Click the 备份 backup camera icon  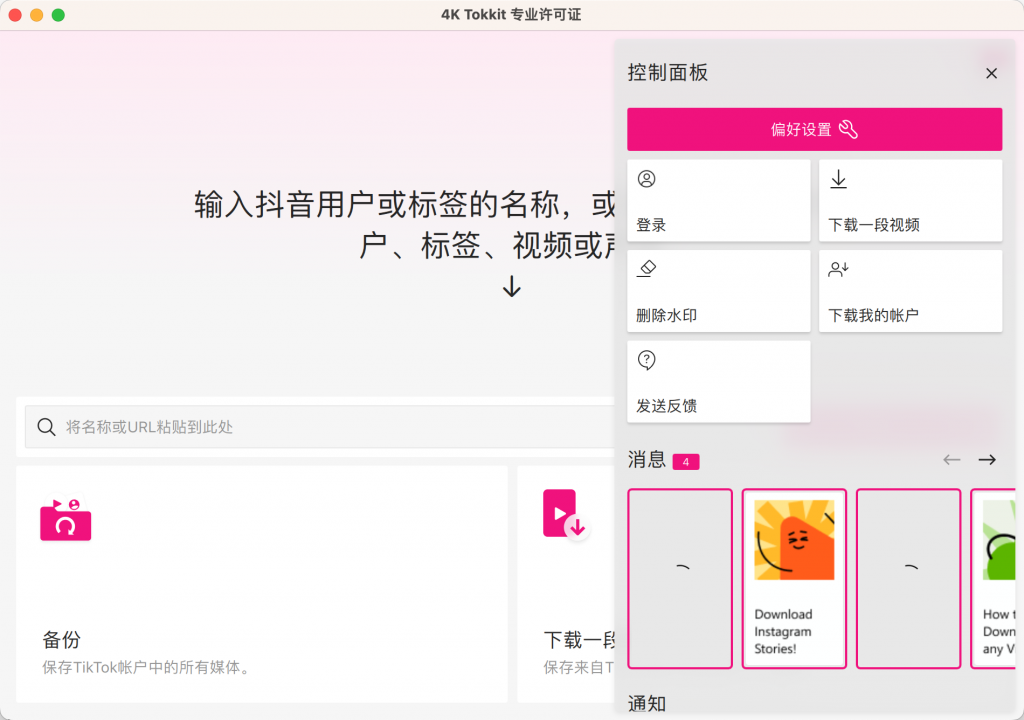pyautogui.click(x=65, y=522)
